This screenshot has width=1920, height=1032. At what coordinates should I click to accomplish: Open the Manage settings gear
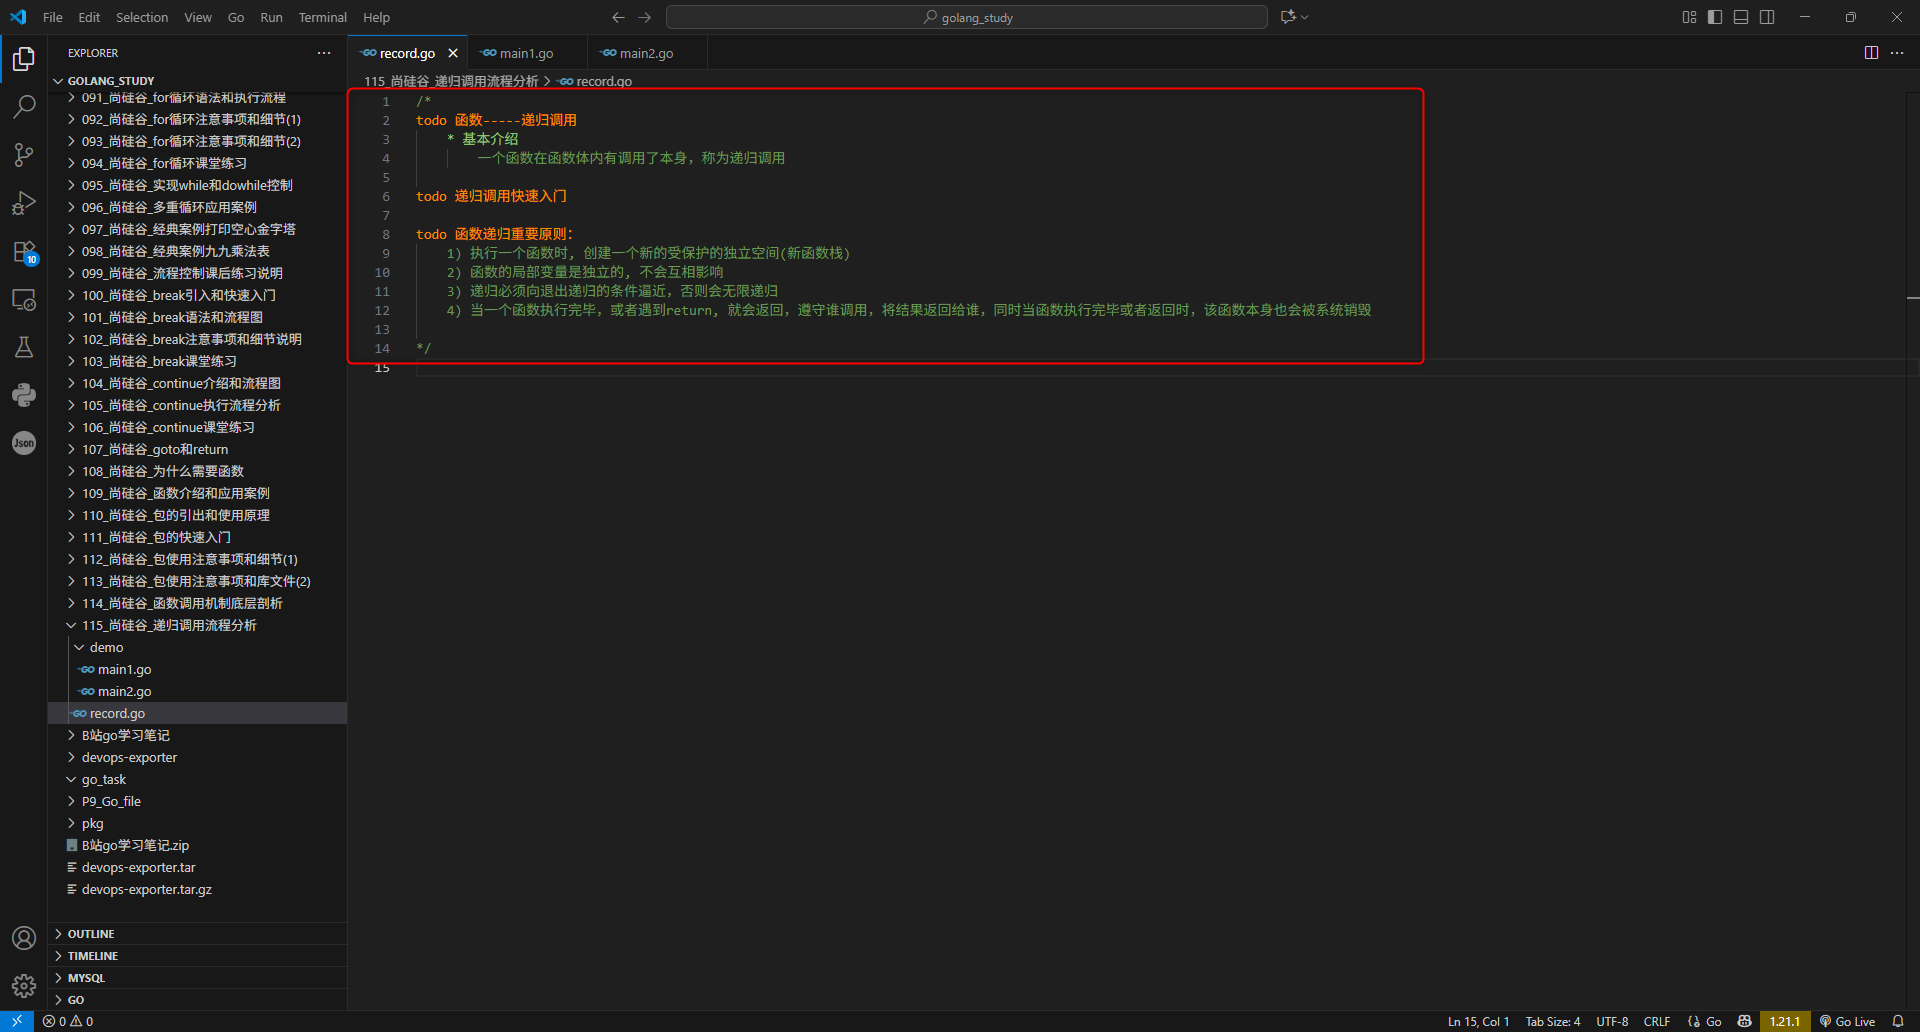click(x=24, y=986)
